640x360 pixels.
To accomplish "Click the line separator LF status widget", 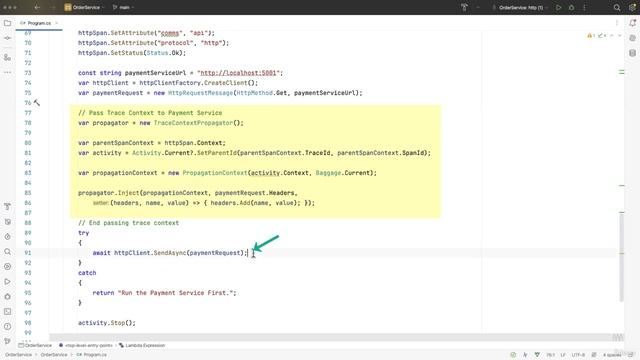I will [563, 355].
